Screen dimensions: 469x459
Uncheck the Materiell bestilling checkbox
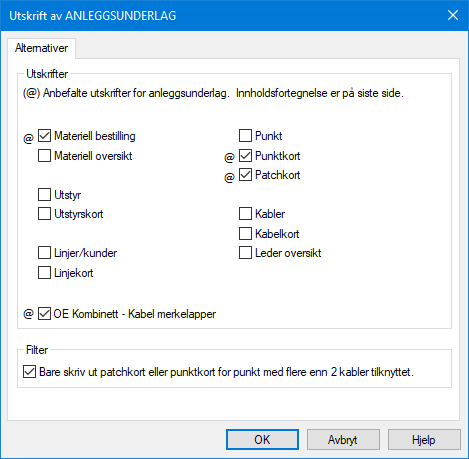(x=44, y=136)
